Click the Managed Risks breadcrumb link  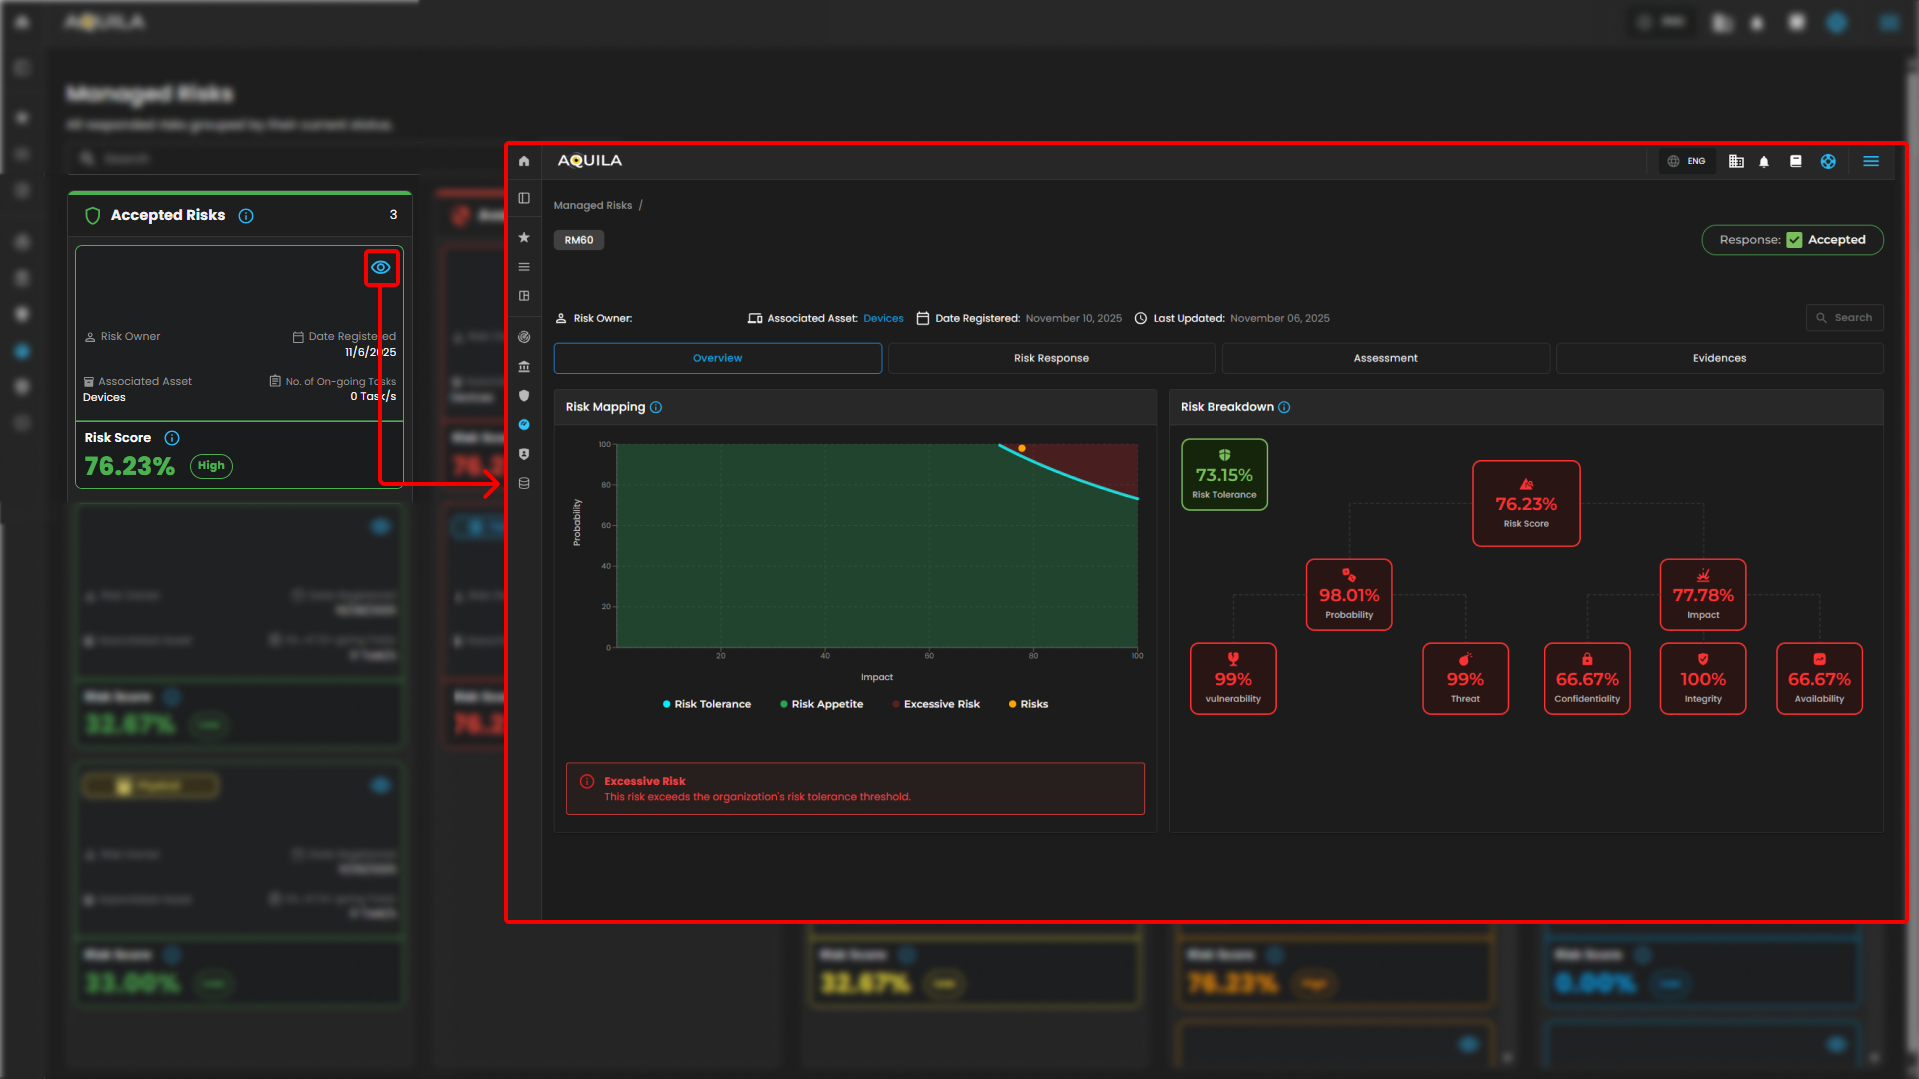click(x=593, y=205)
